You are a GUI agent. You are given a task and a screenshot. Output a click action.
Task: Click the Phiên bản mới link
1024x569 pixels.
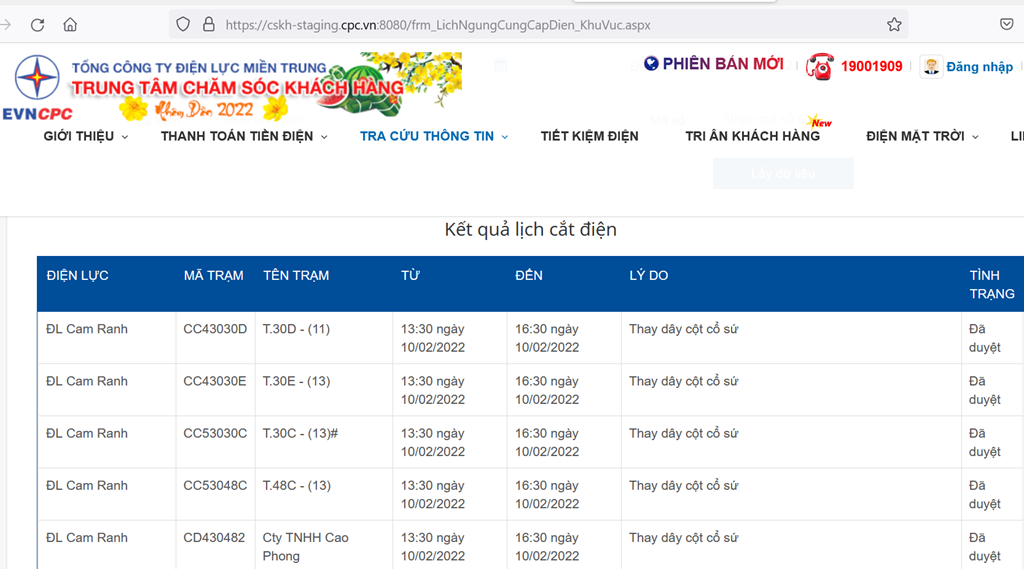(x=723, y=64)
